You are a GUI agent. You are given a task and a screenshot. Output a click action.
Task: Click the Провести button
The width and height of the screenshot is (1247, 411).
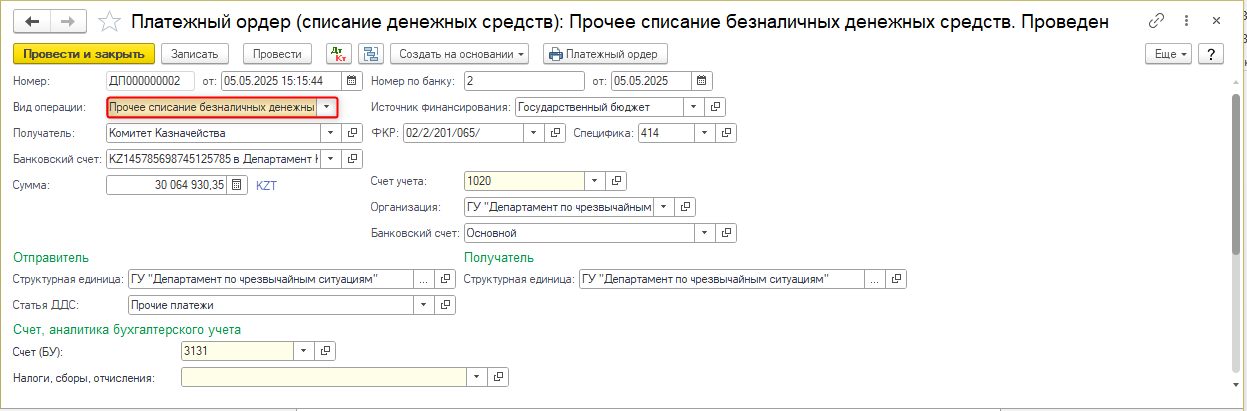(277, 54)
